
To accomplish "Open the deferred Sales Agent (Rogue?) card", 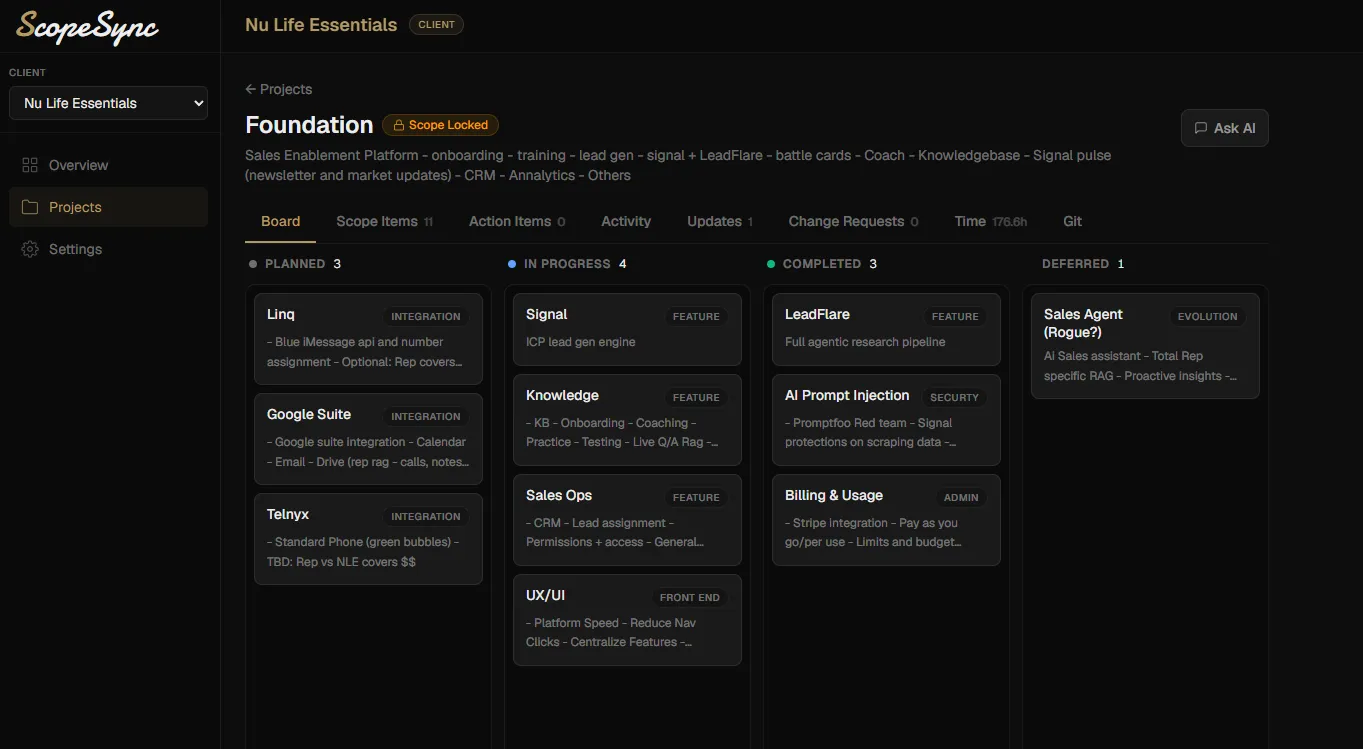I will [1144, 344].
